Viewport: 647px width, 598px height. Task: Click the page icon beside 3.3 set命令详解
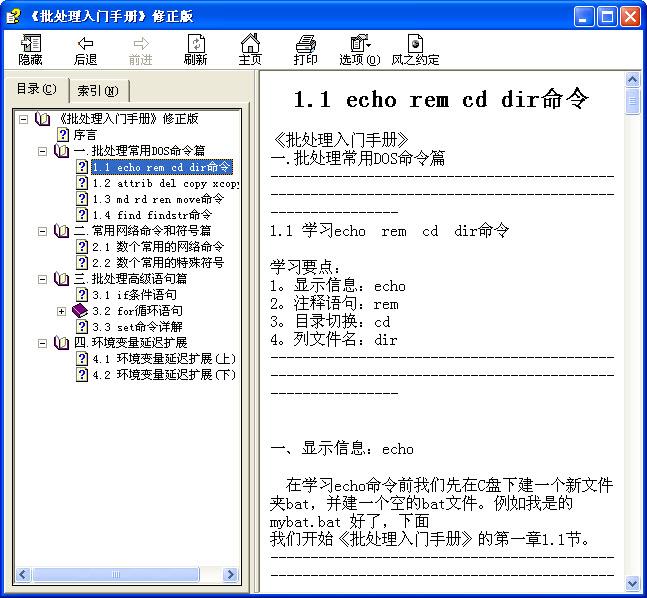(82, 327)
